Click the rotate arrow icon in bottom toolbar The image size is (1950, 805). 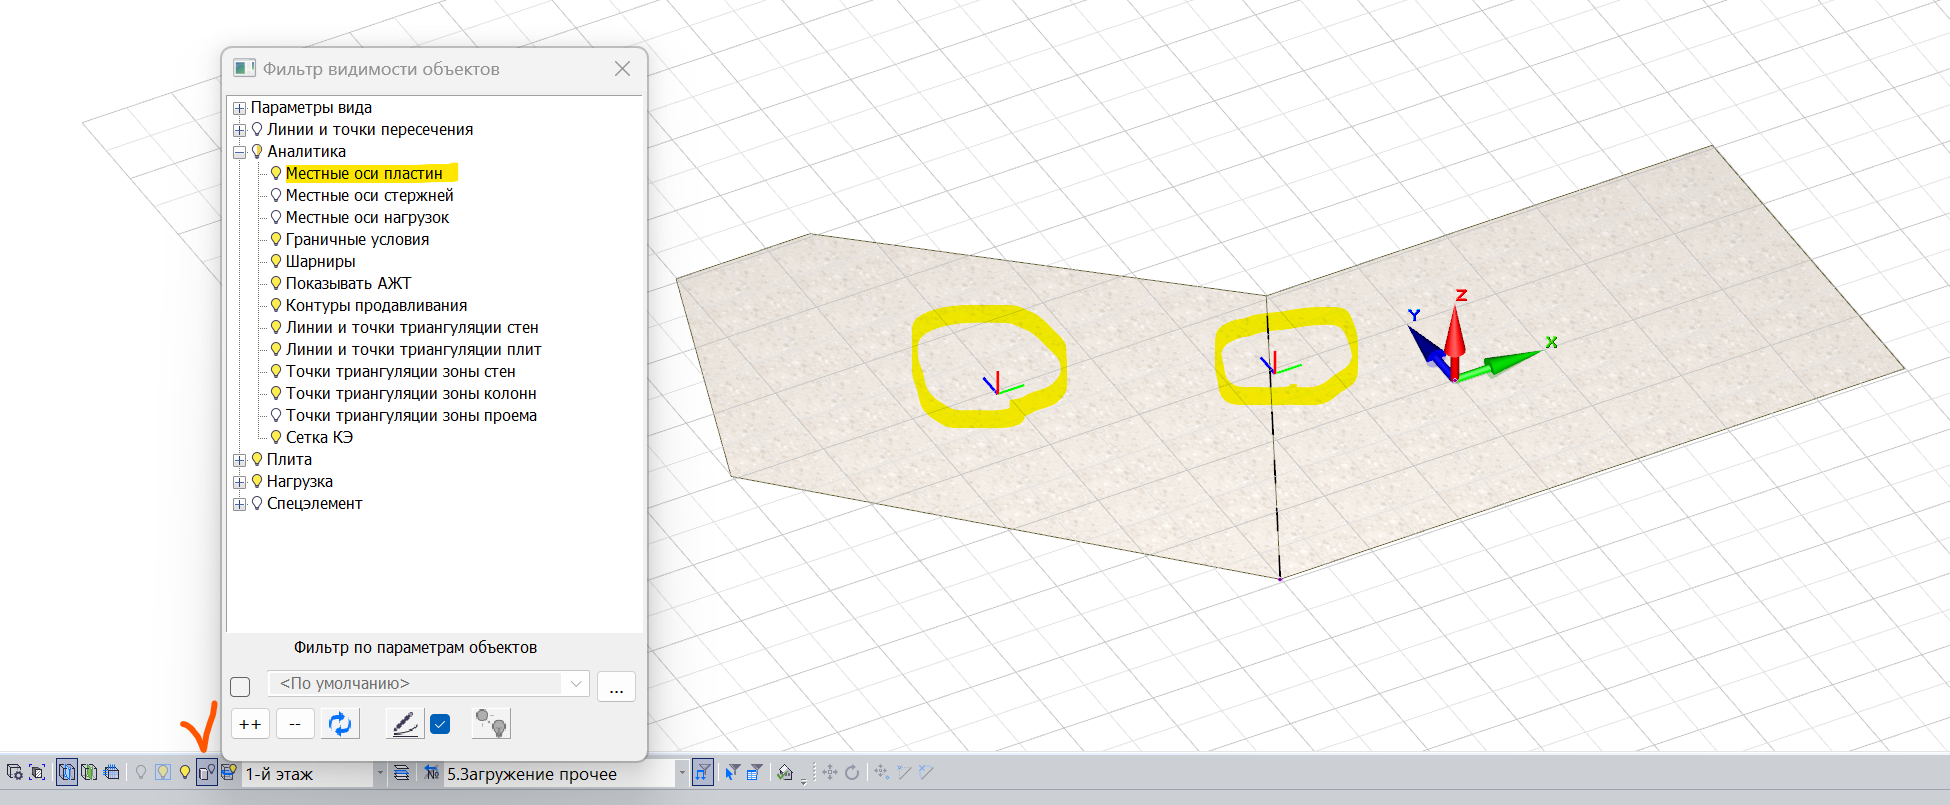tap(852, 773)
